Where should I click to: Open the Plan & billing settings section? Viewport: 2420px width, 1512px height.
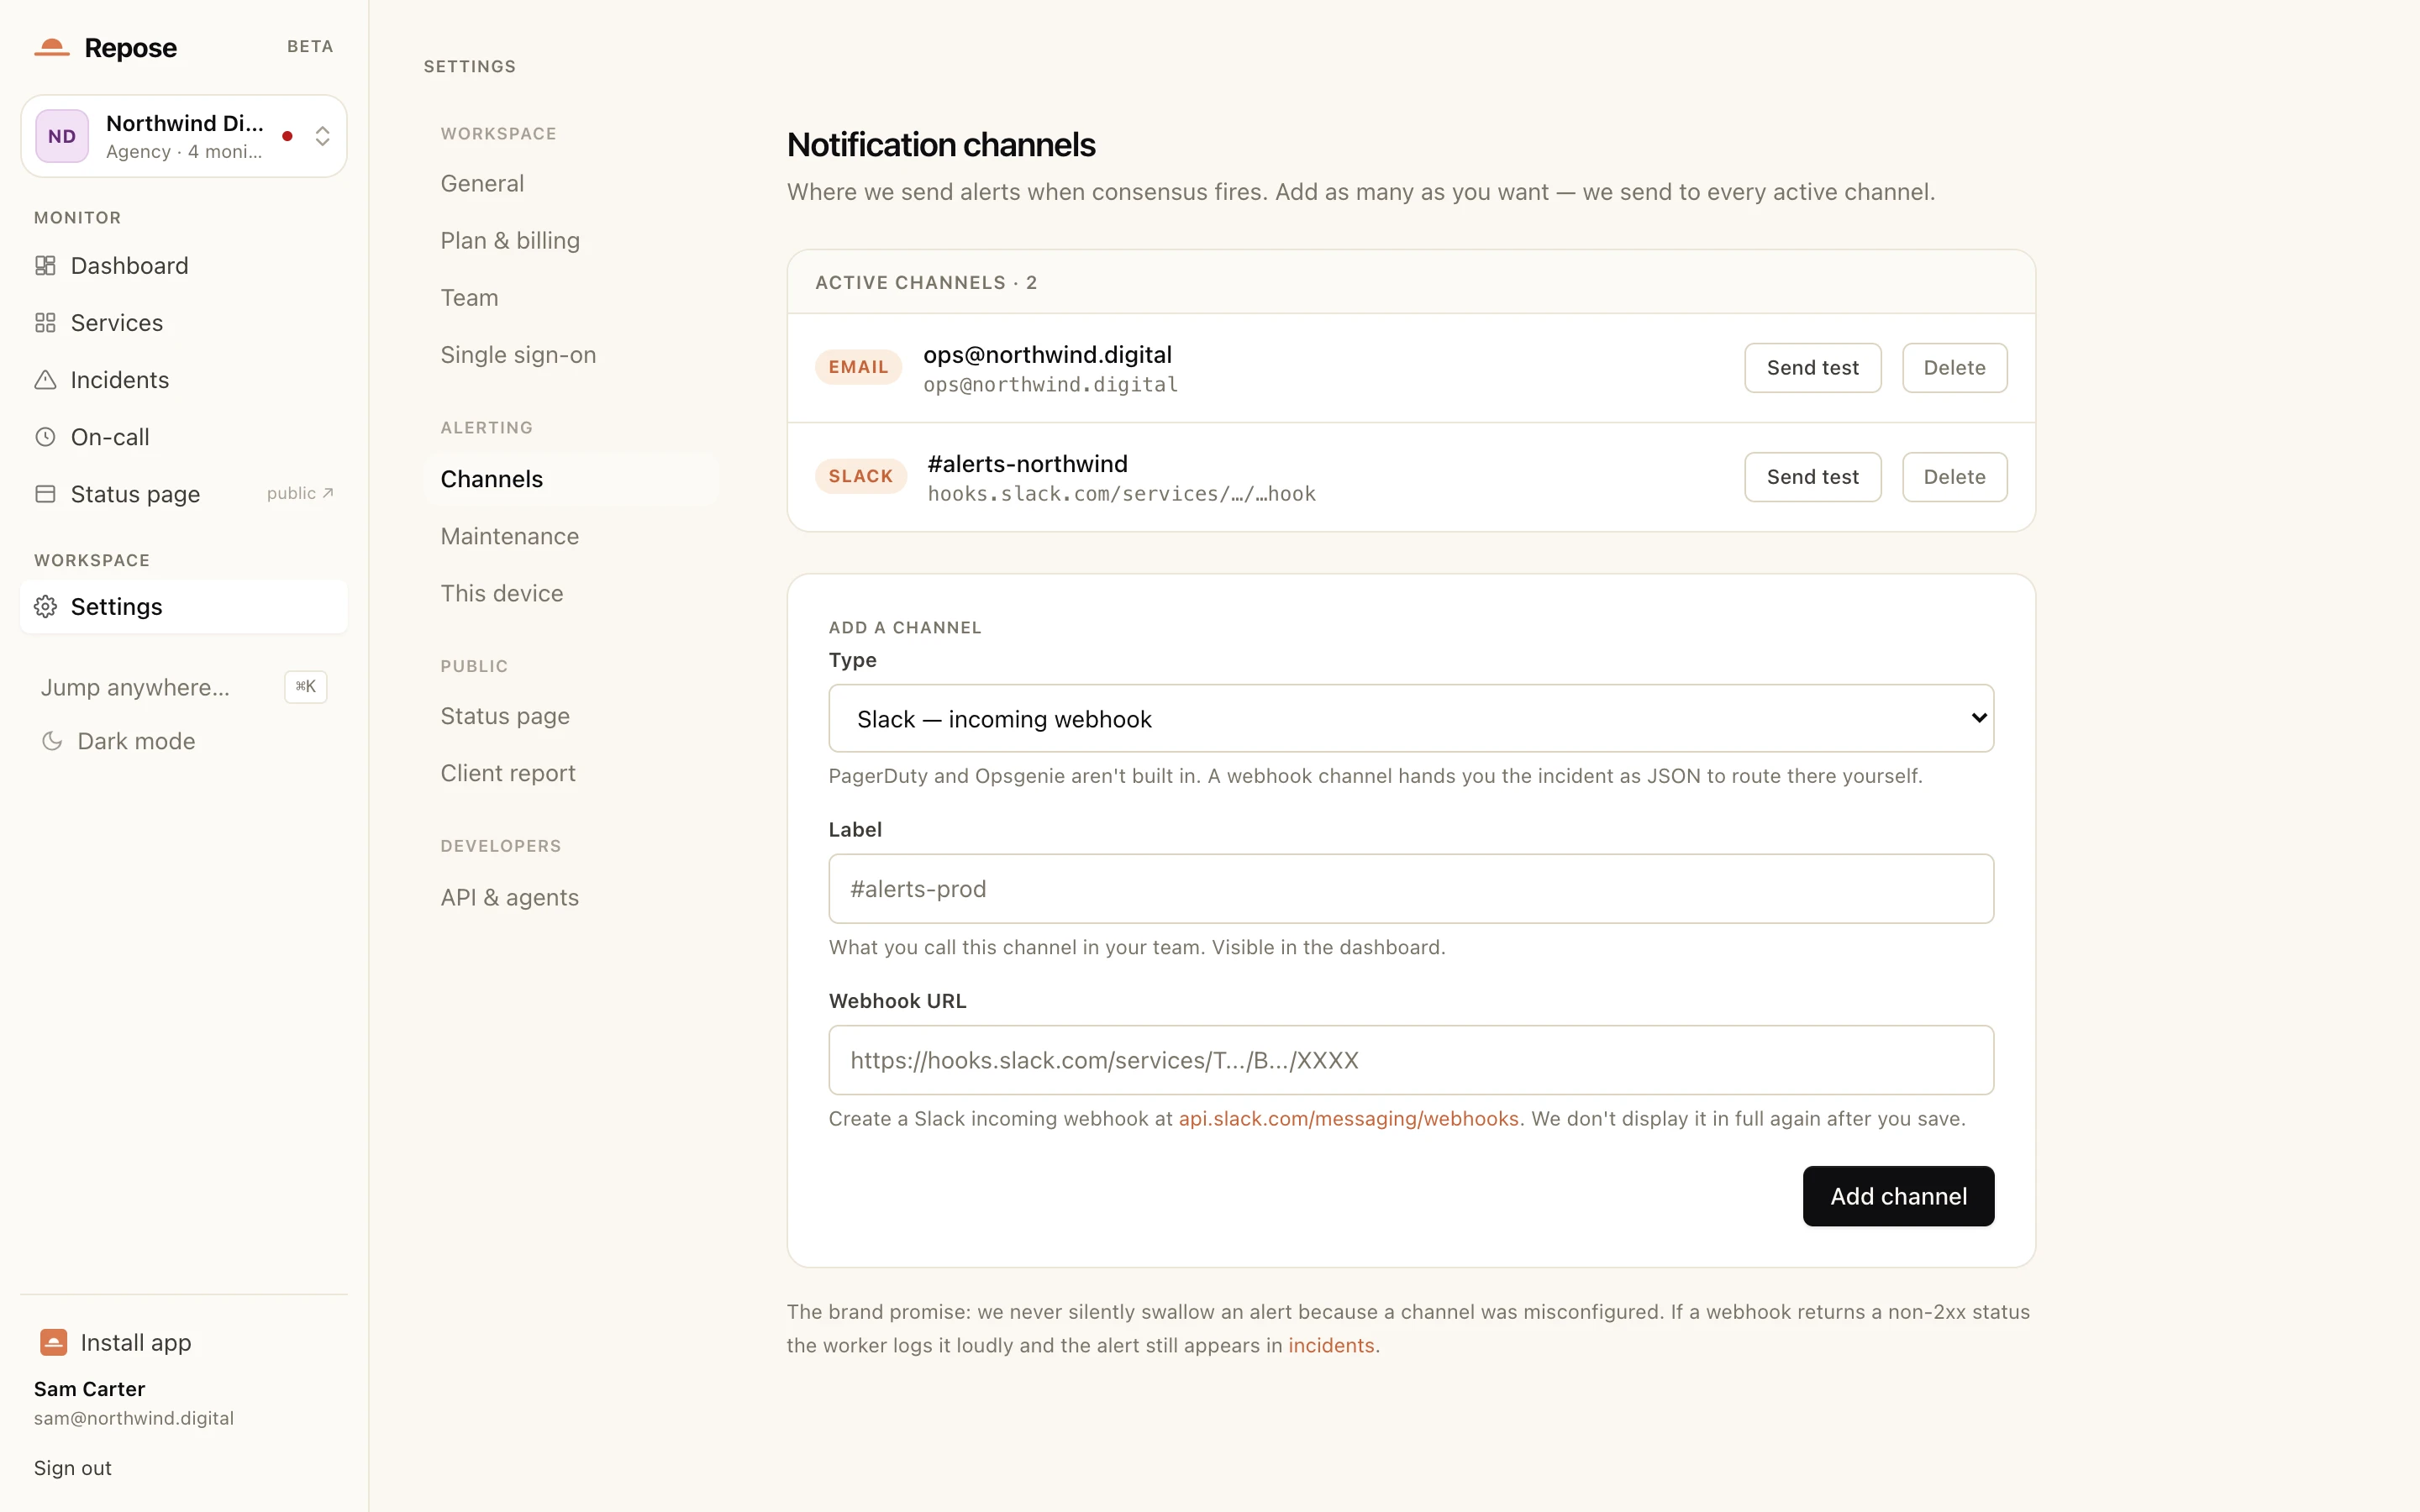(510, 240)
